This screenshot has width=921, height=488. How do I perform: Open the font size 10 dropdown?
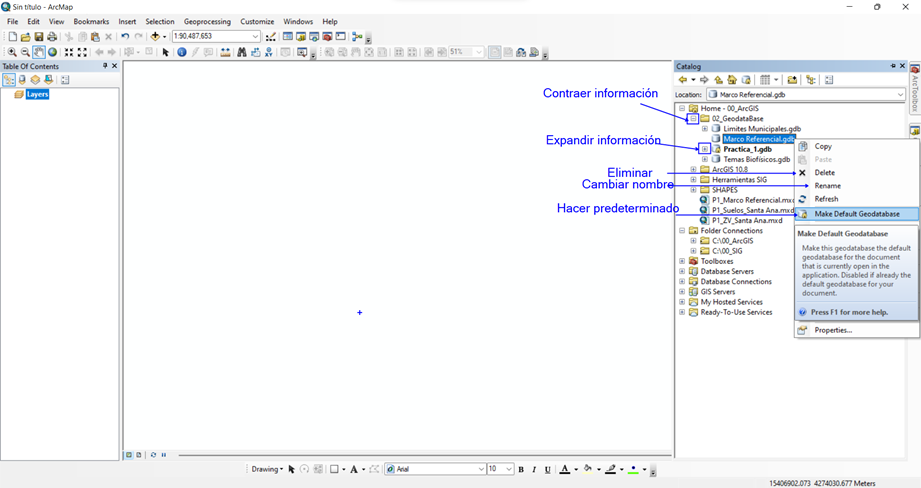coord(509,469)
